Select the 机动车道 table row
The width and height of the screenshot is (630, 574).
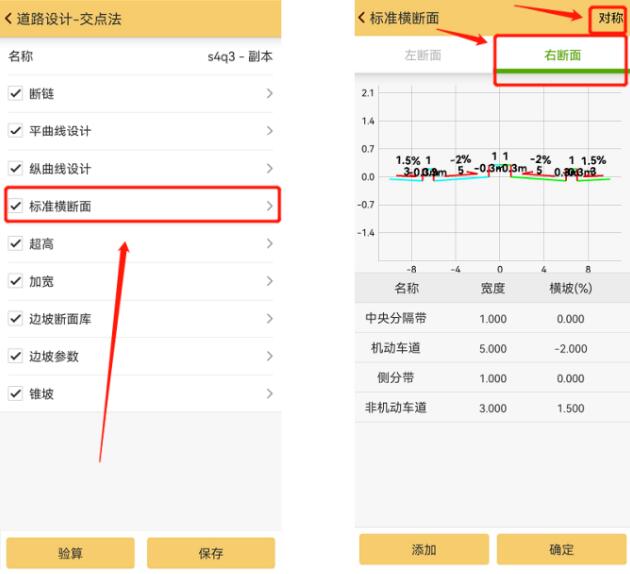pyautogui.click(x=492, y=348)
